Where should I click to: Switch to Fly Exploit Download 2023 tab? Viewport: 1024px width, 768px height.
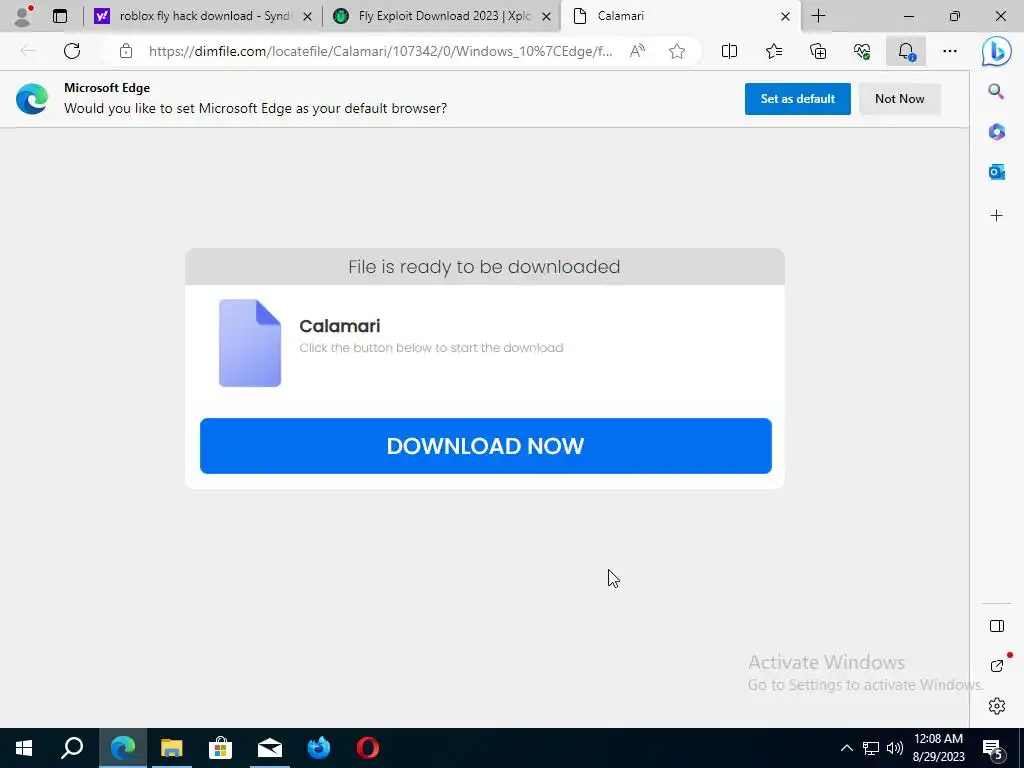tap(441, 16)
